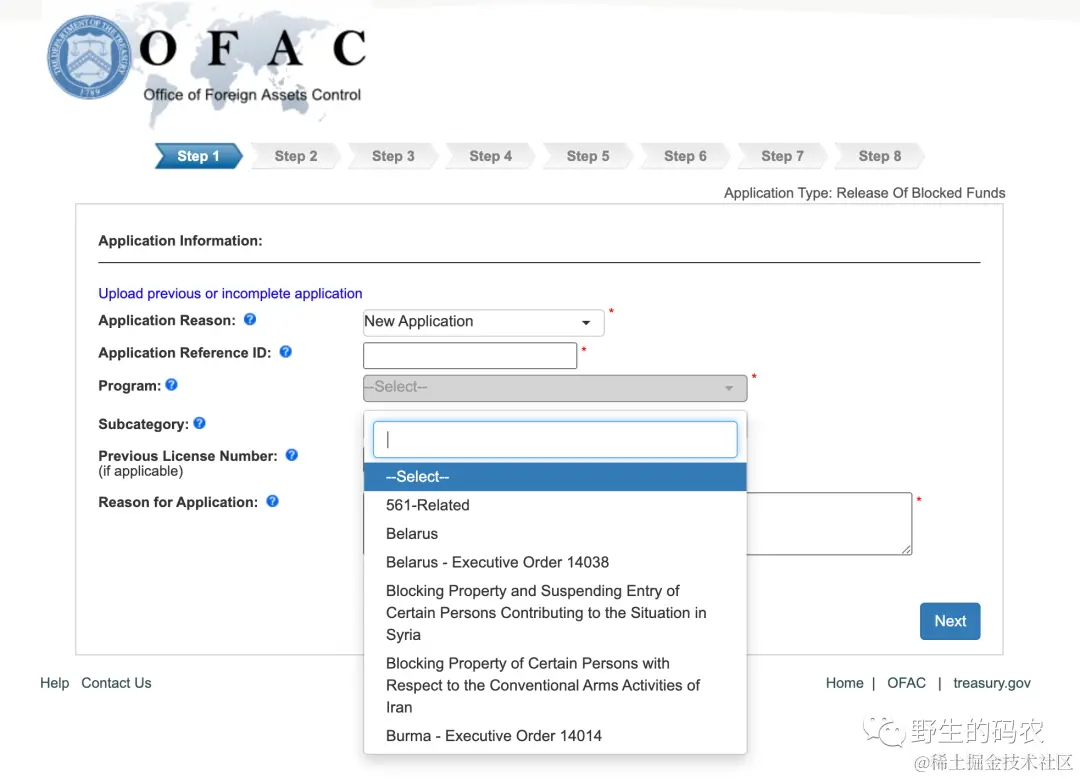Go to the Step 8 tab
This screenshot has height=779, width=1080.
pyautogui.click(x=879, y=156)
